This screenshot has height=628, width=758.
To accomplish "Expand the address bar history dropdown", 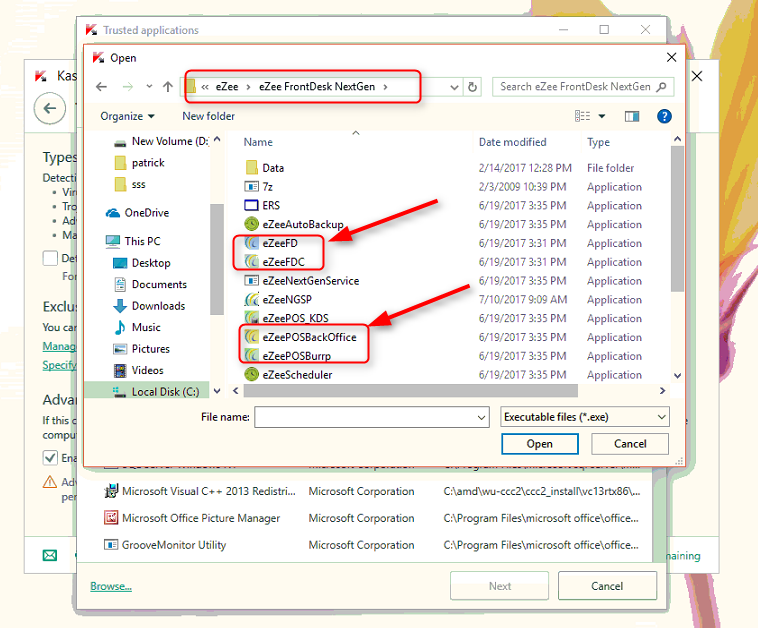I will (454, 87).
